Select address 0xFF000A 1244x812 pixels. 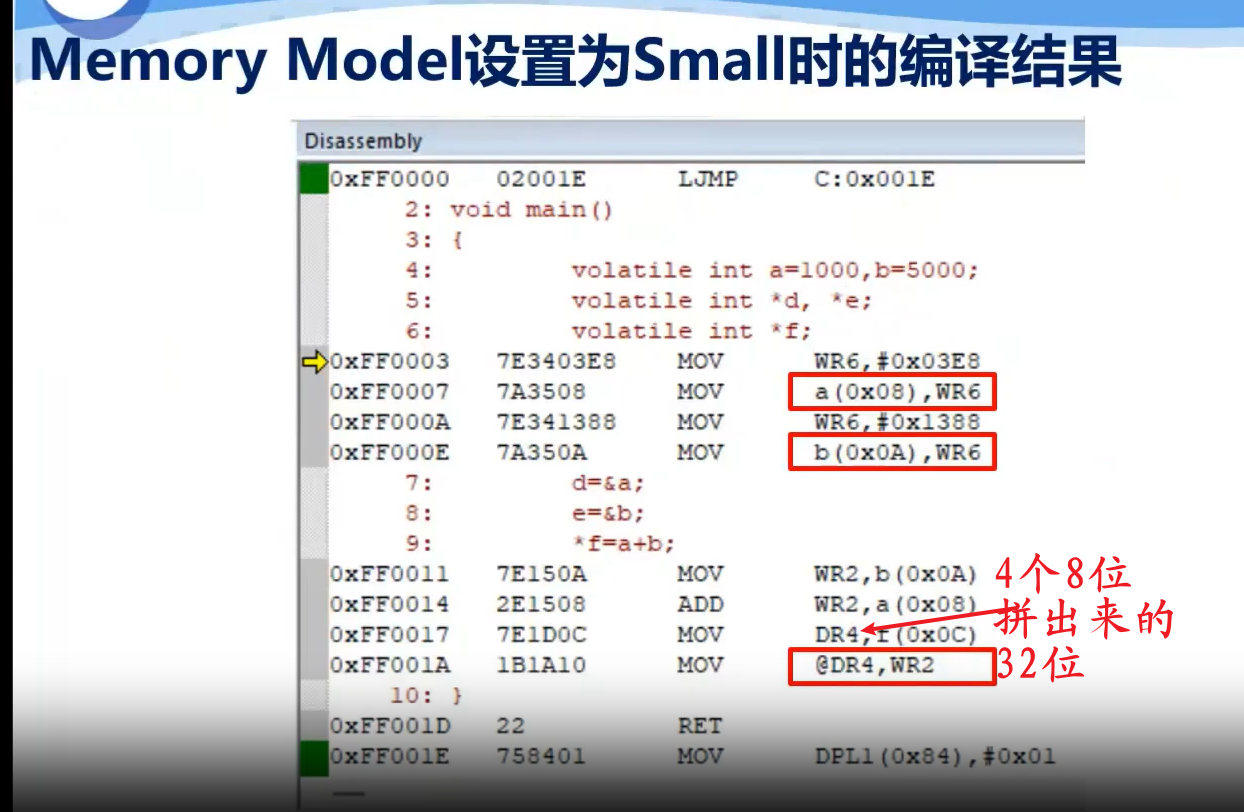point(390,422)
